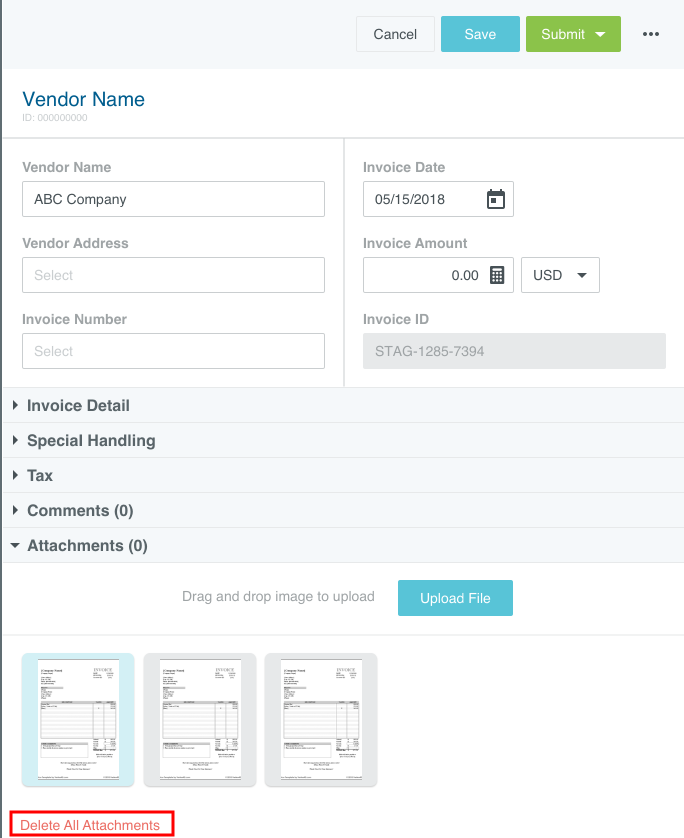Open the three-dot more options menu
The image size is (684, 838).
tap(651, 34)
